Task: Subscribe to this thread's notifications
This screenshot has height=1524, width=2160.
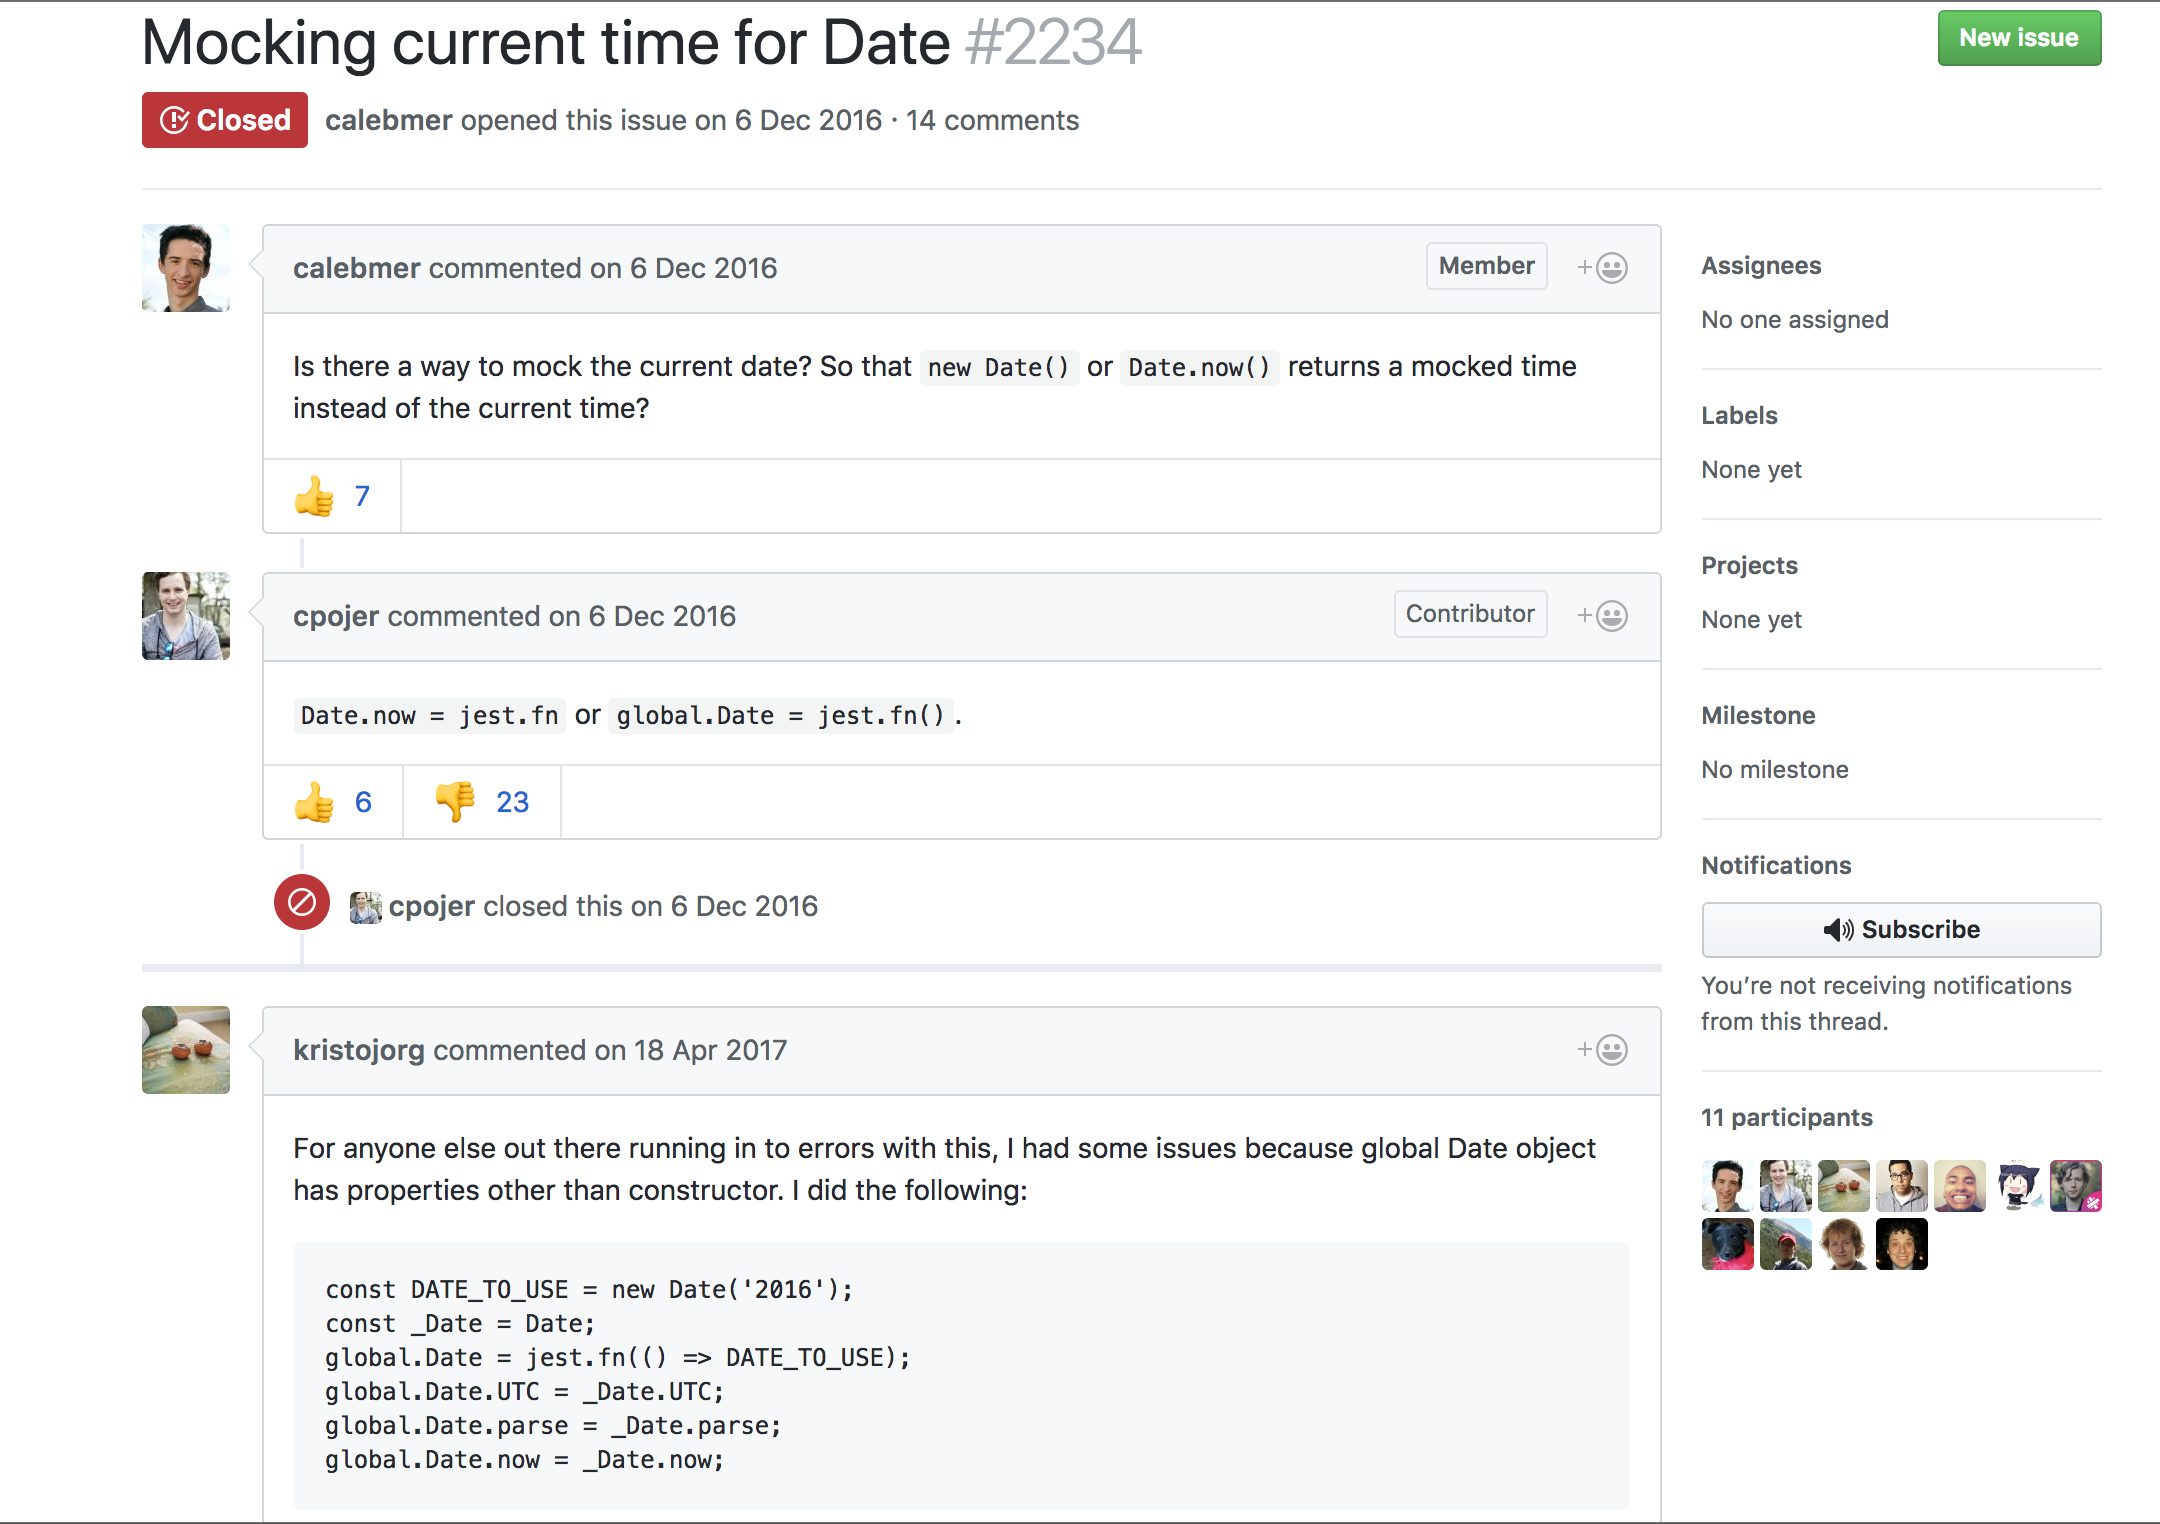Action: click(x=1901, y=930)
